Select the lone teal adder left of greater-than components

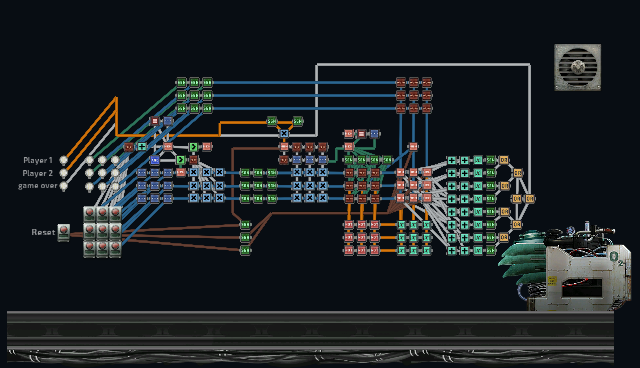pyautogui.click(x=142, y=146)
